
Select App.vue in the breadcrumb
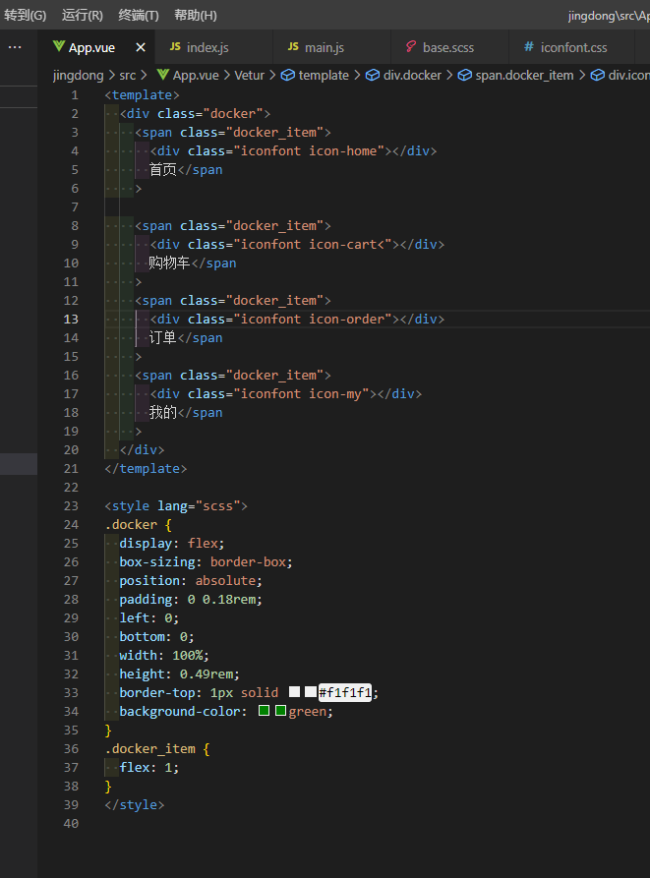click(196, 75)
